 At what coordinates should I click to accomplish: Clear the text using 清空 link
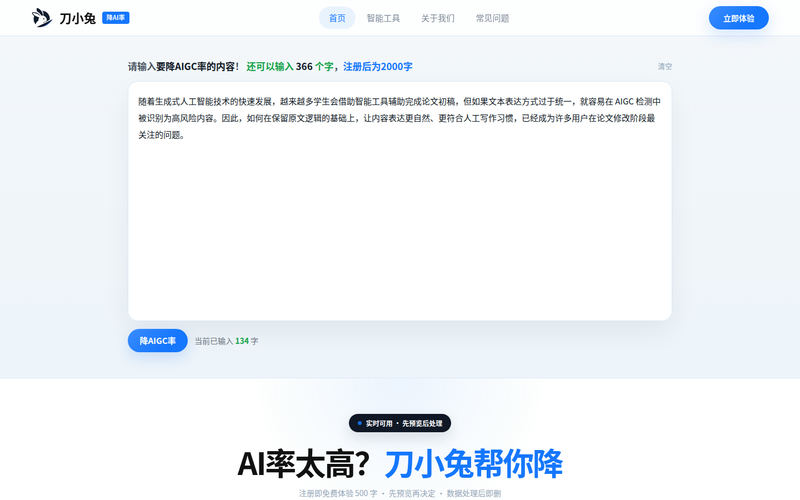[x=665, y=66]
